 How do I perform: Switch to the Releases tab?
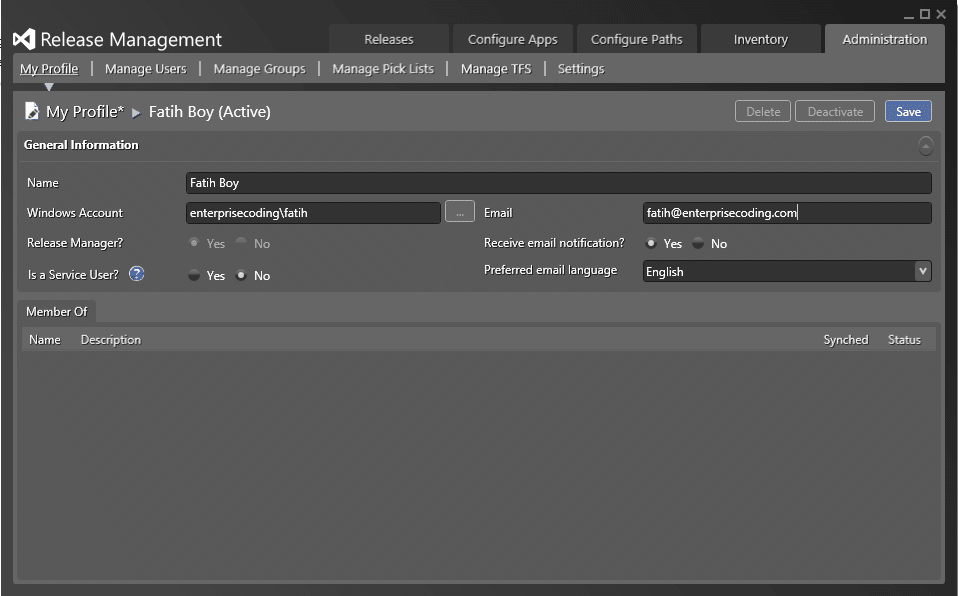[x=389, y=39]
